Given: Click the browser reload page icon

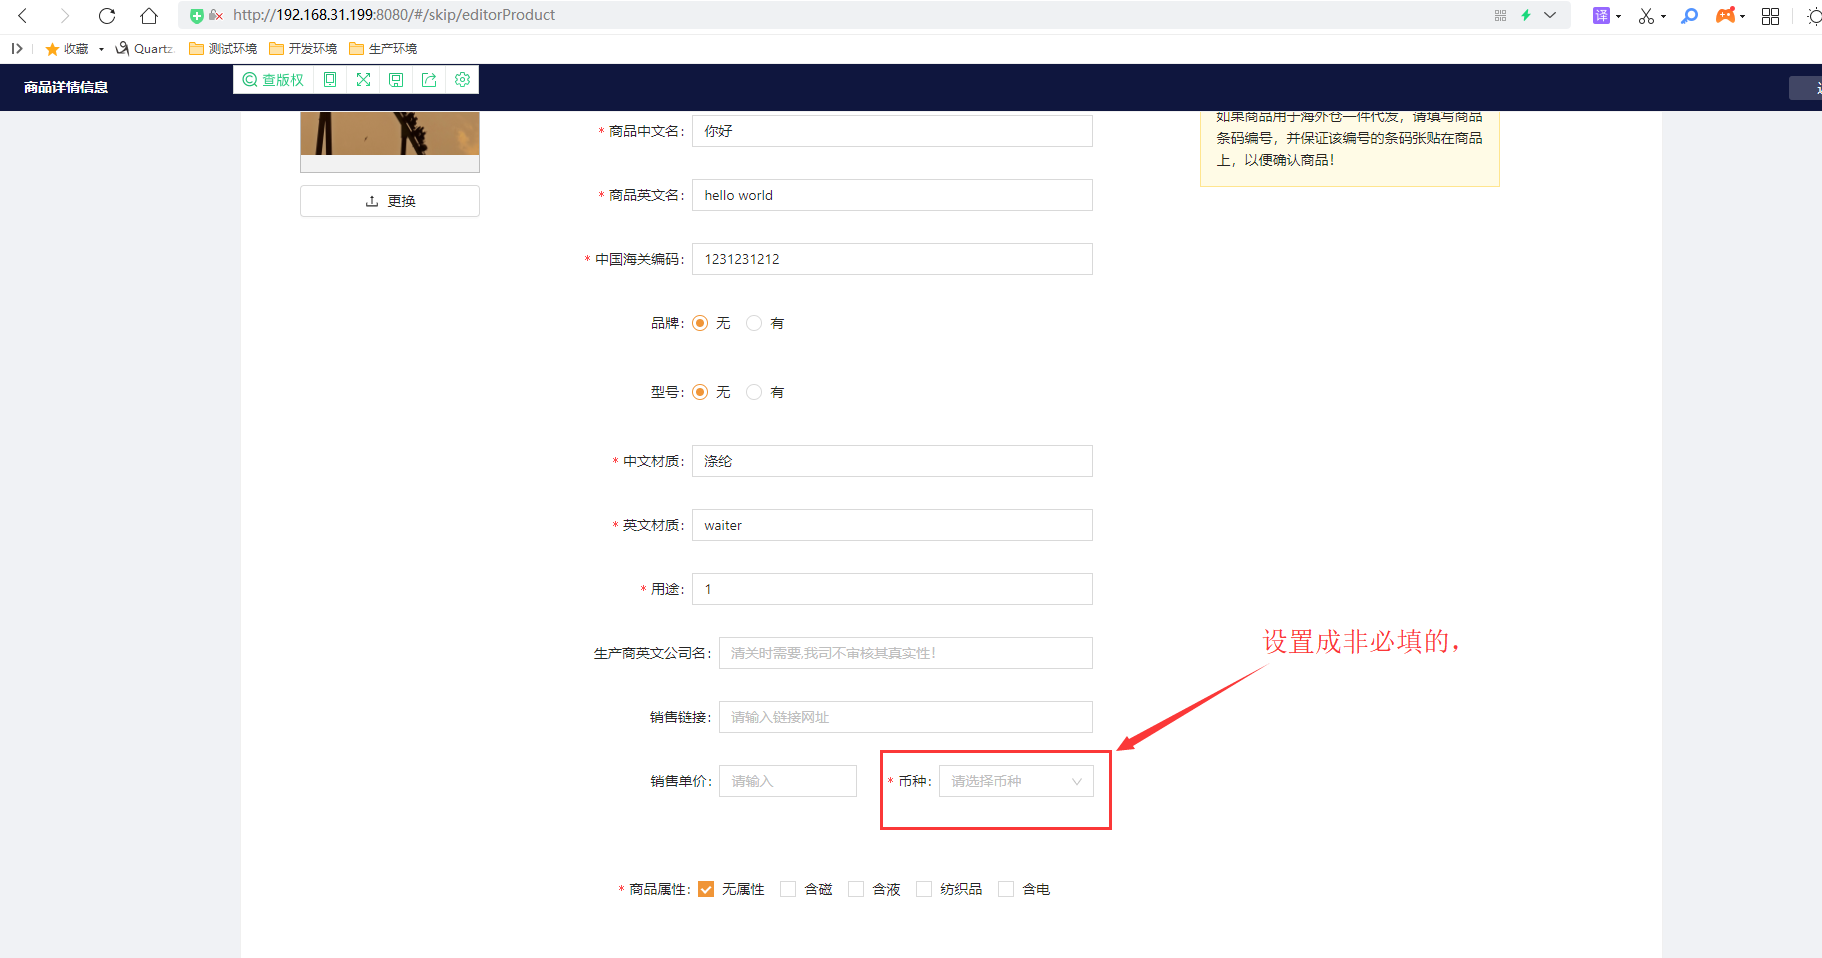Looking at the screenshot, I should pos(107,15).
